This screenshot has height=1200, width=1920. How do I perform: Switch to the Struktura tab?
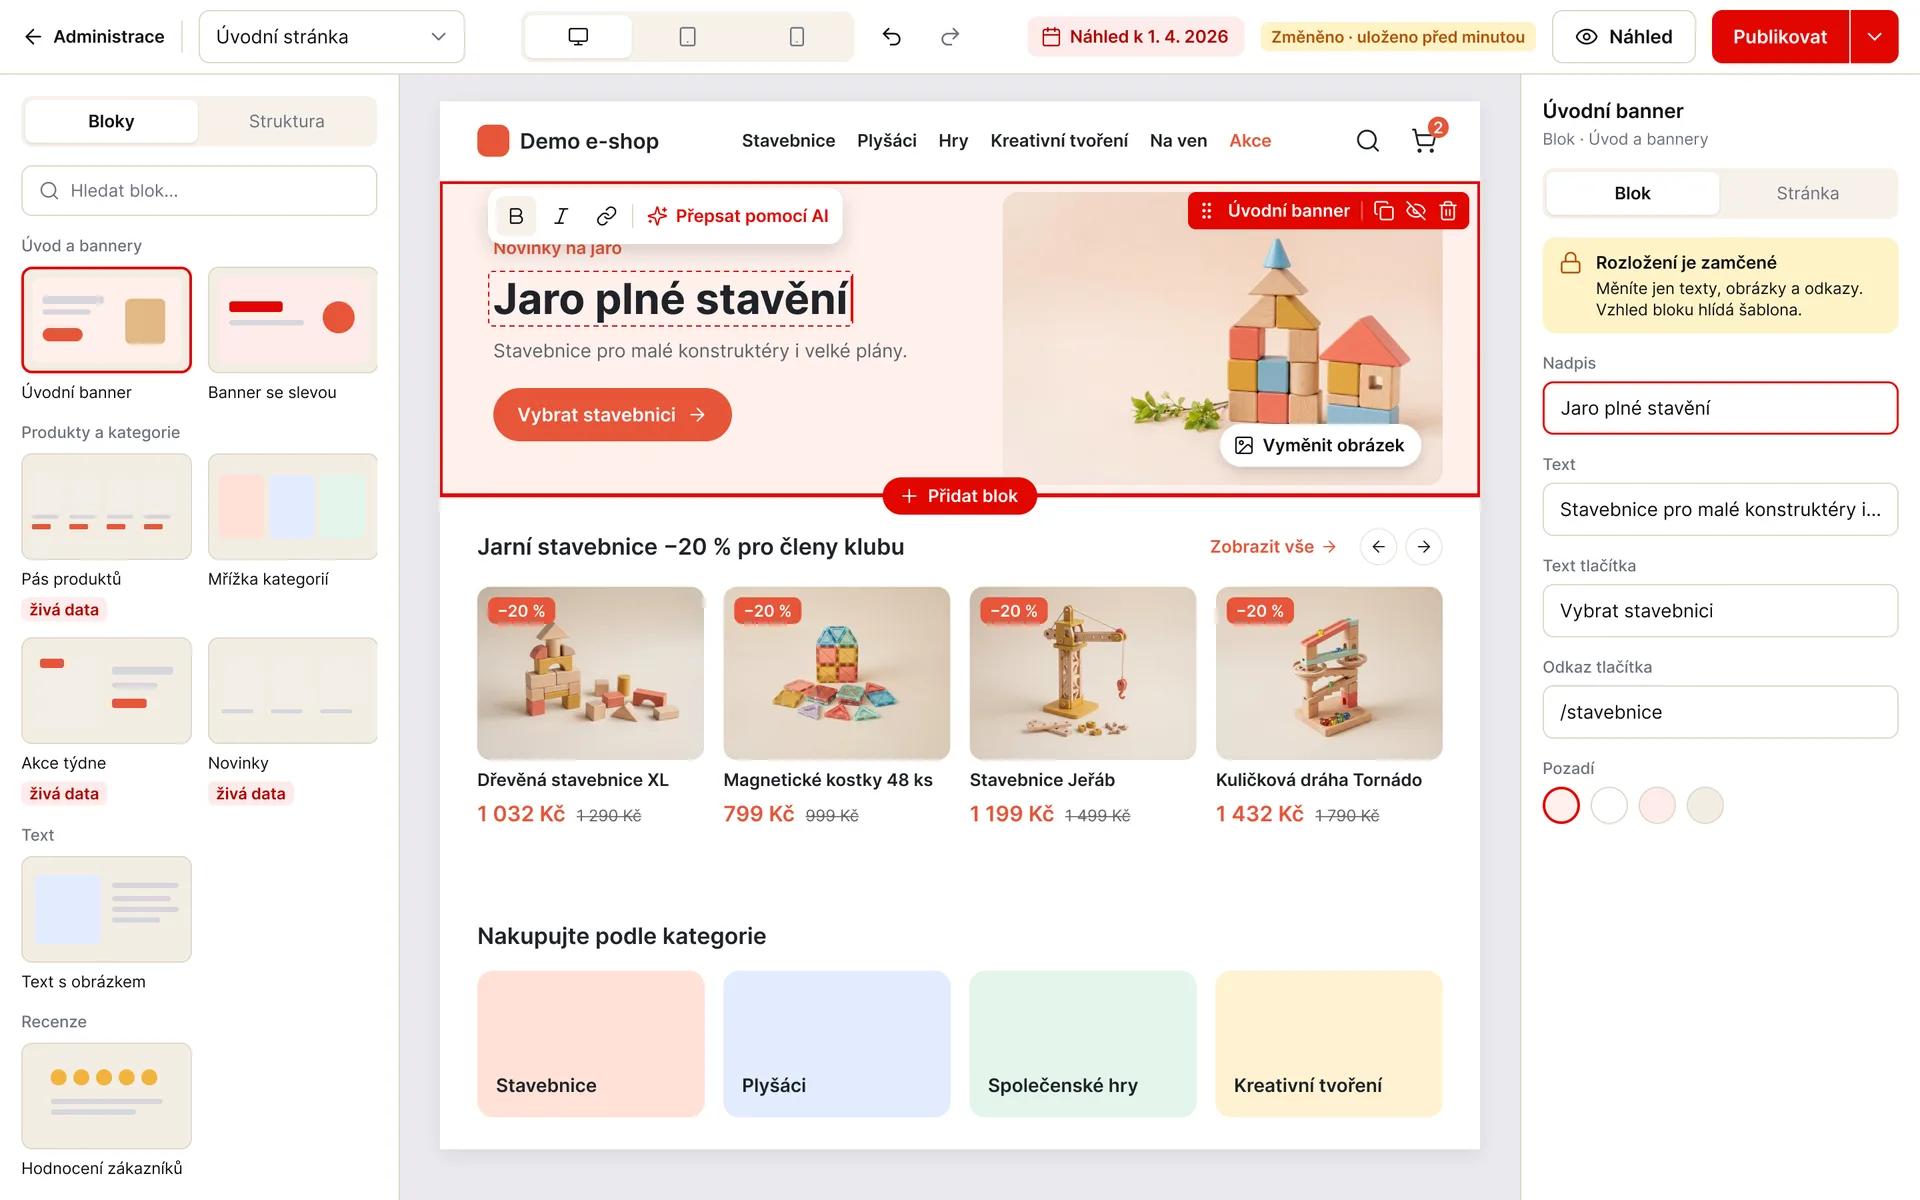coord(287,121)
